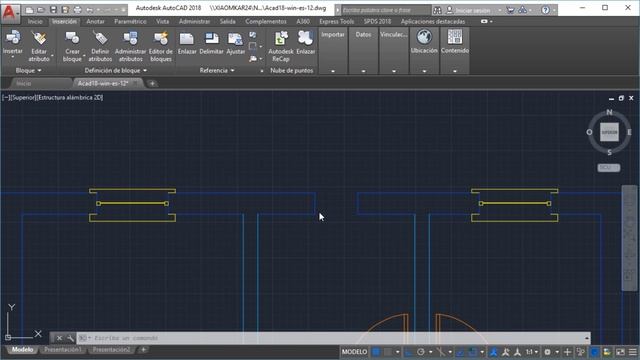Click the command line wrench customize icon
Screen dimensions: 640x360
point(70,338)
